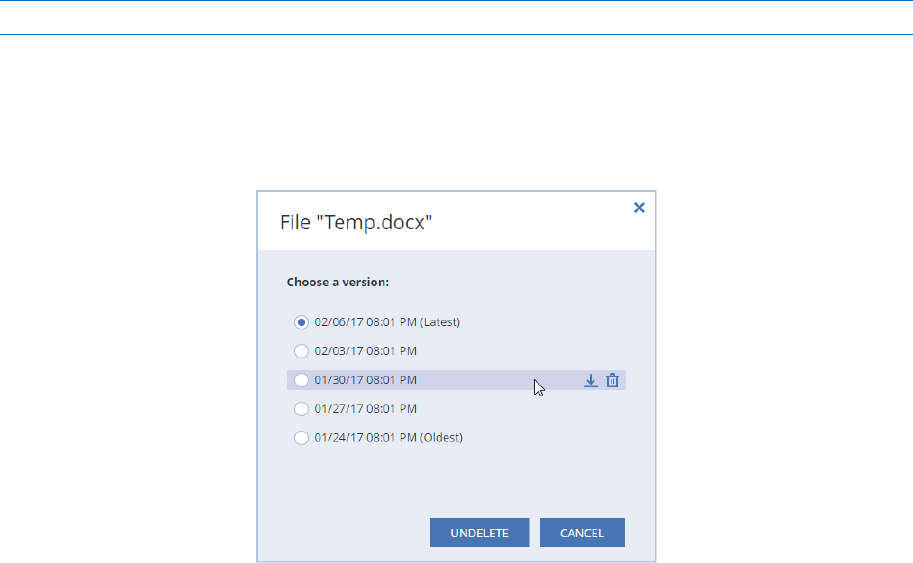913x563 pixels.
Task: Click the '01/27/17 08:01 PM' label
Action: click(x=366, y=409)
